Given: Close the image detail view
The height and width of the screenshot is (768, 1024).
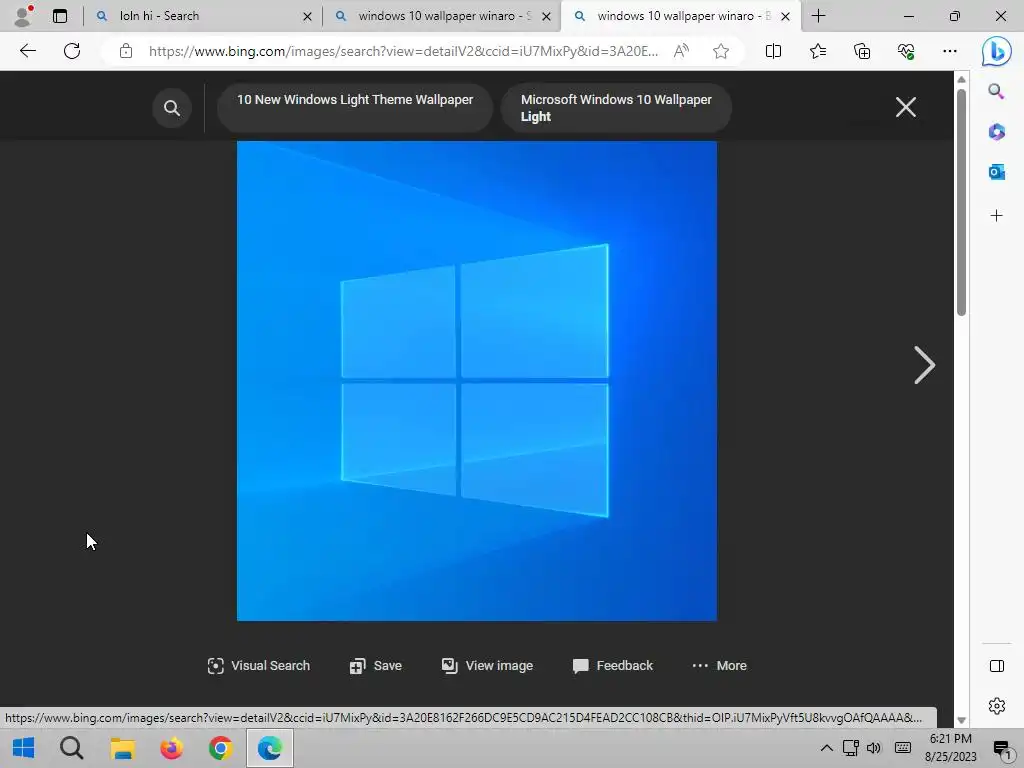Looking at the screenshot, I should pyautogui.click(x=906, y=107).
